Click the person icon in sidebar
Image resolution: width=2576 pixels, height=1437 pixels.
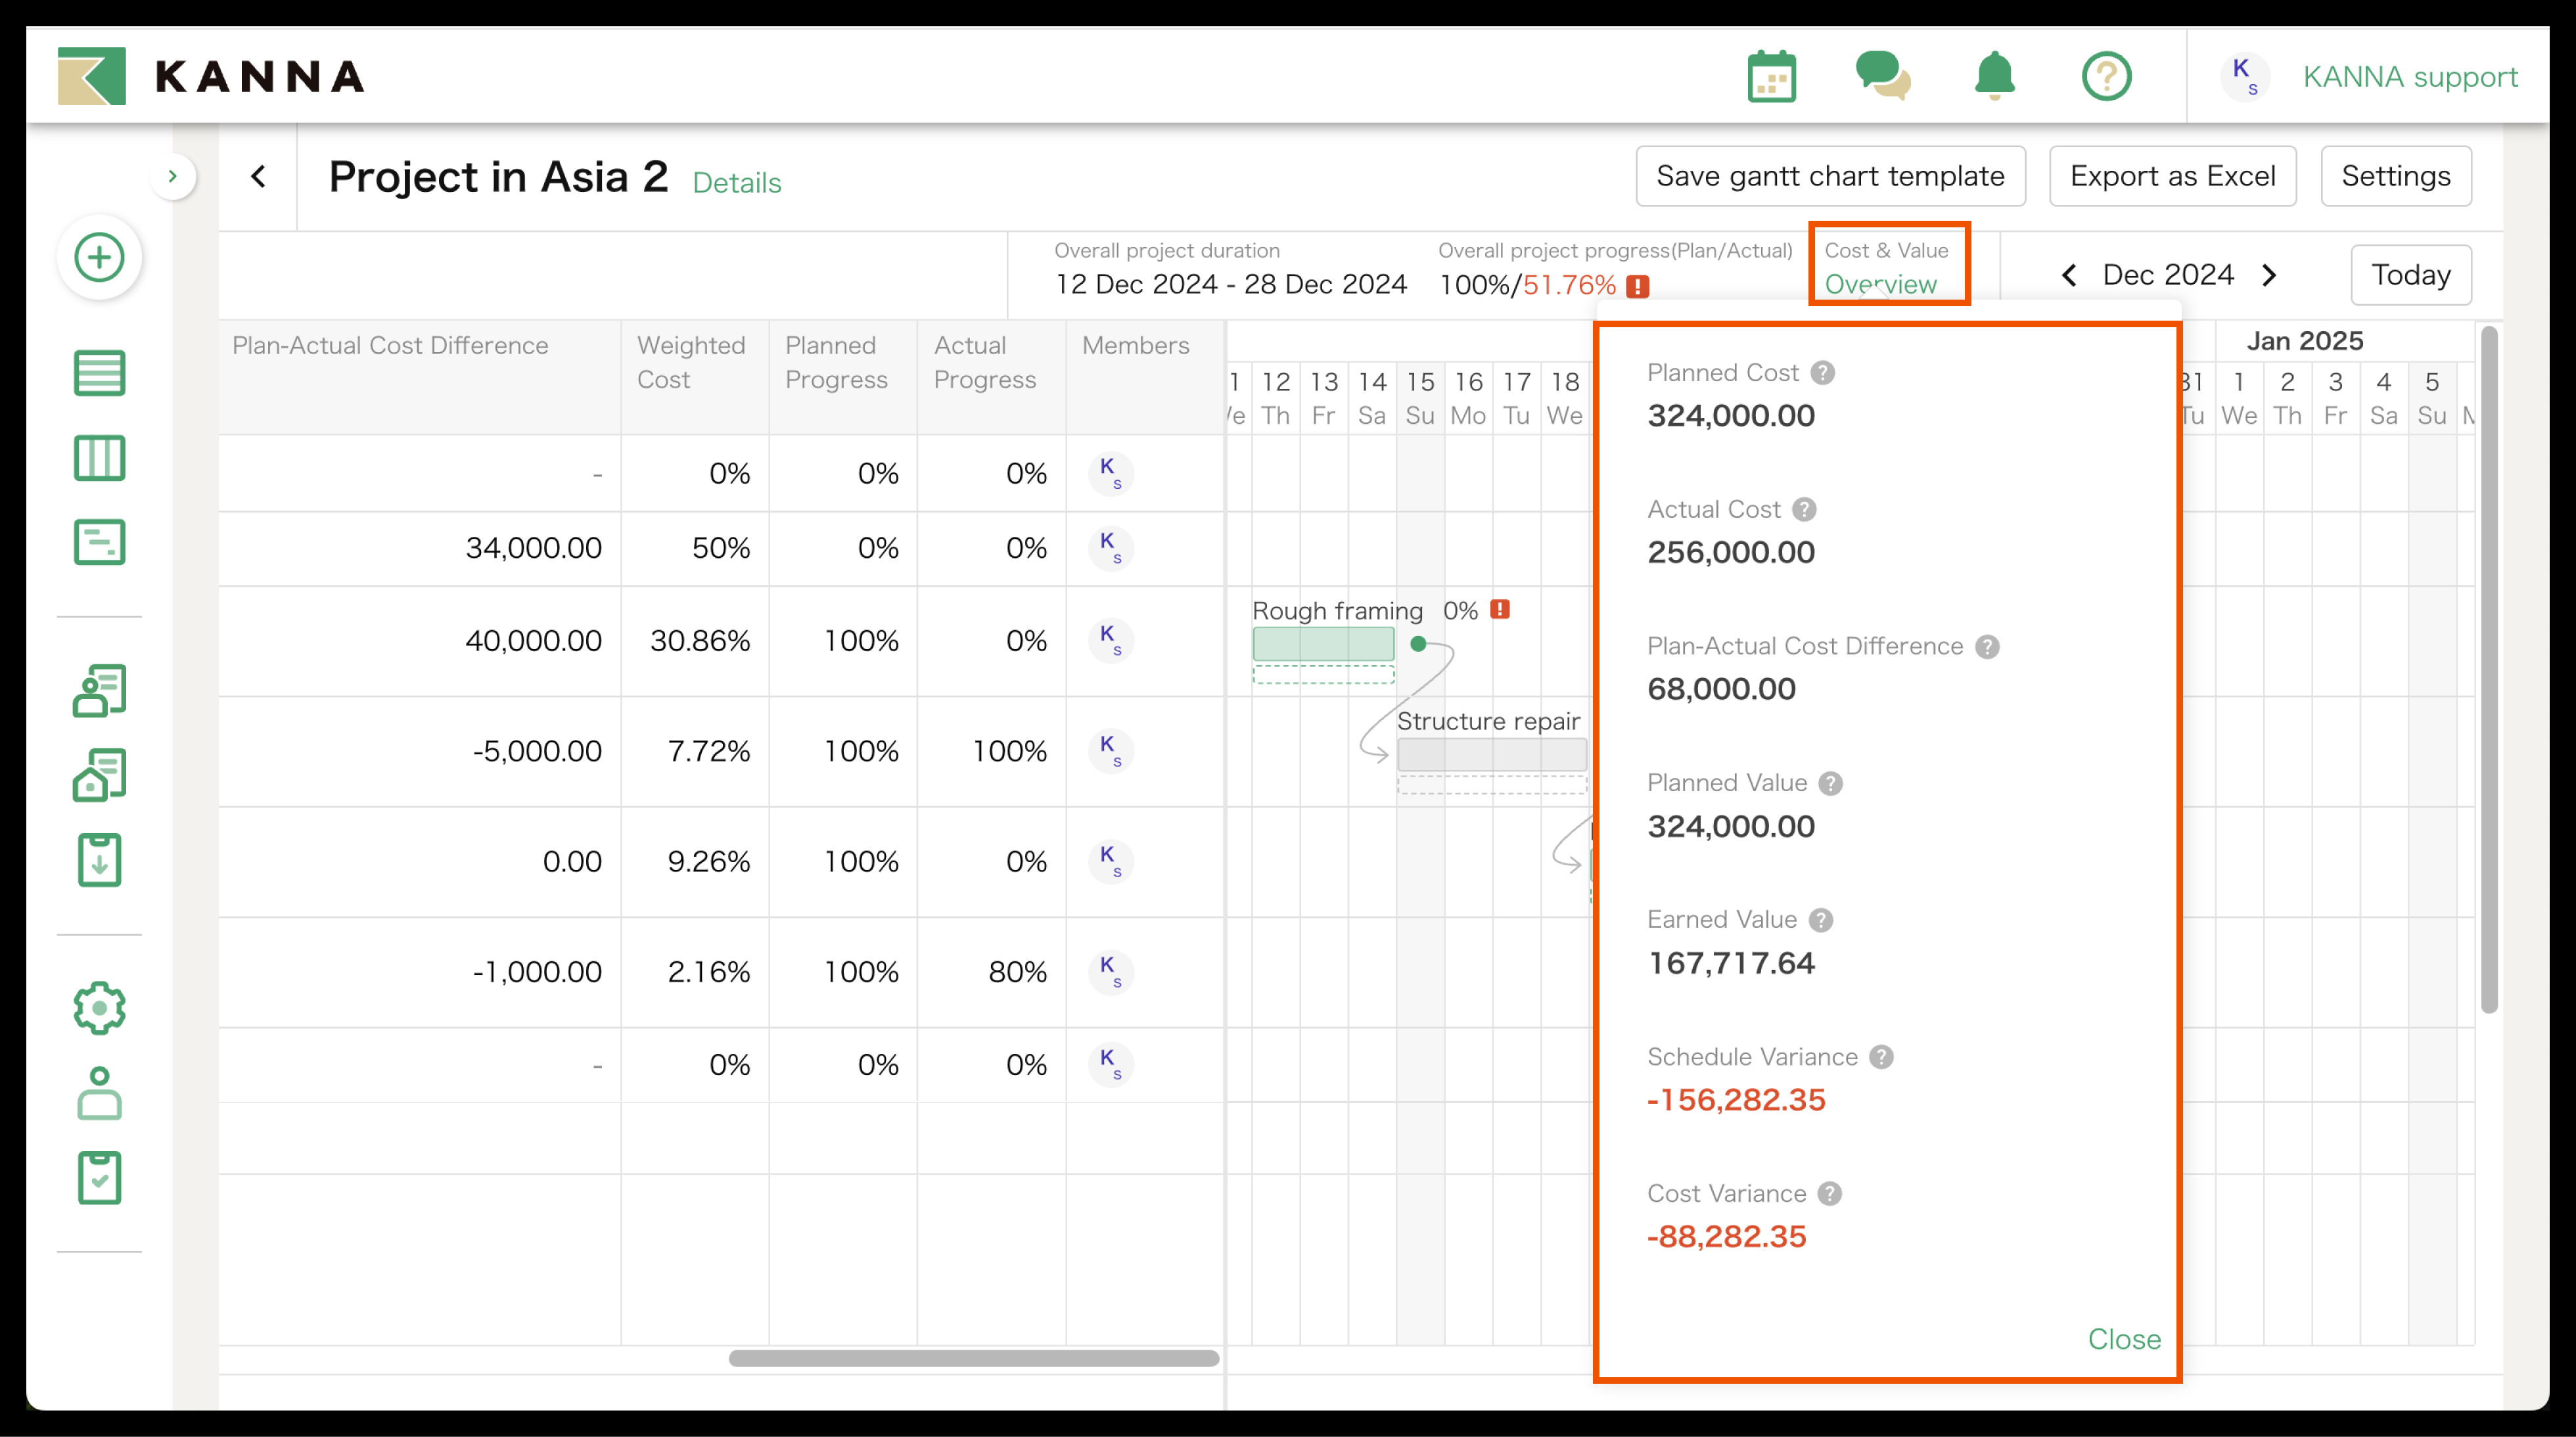99,1093
